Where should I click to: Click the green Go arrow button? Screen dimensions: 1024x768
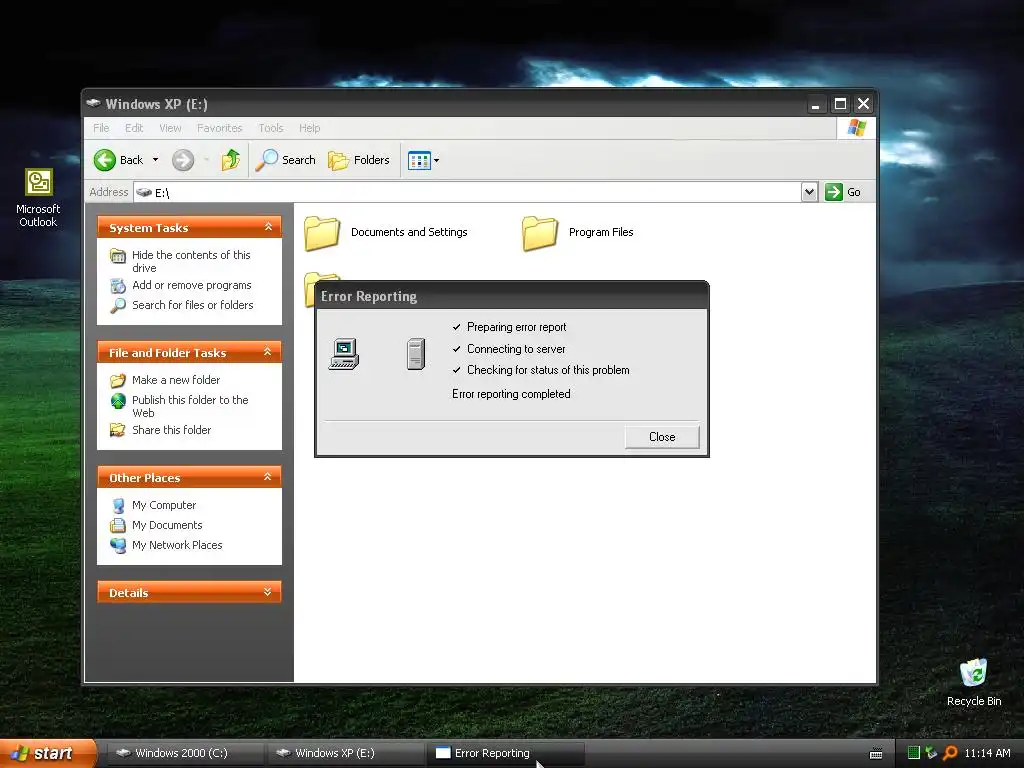(834, 192)
